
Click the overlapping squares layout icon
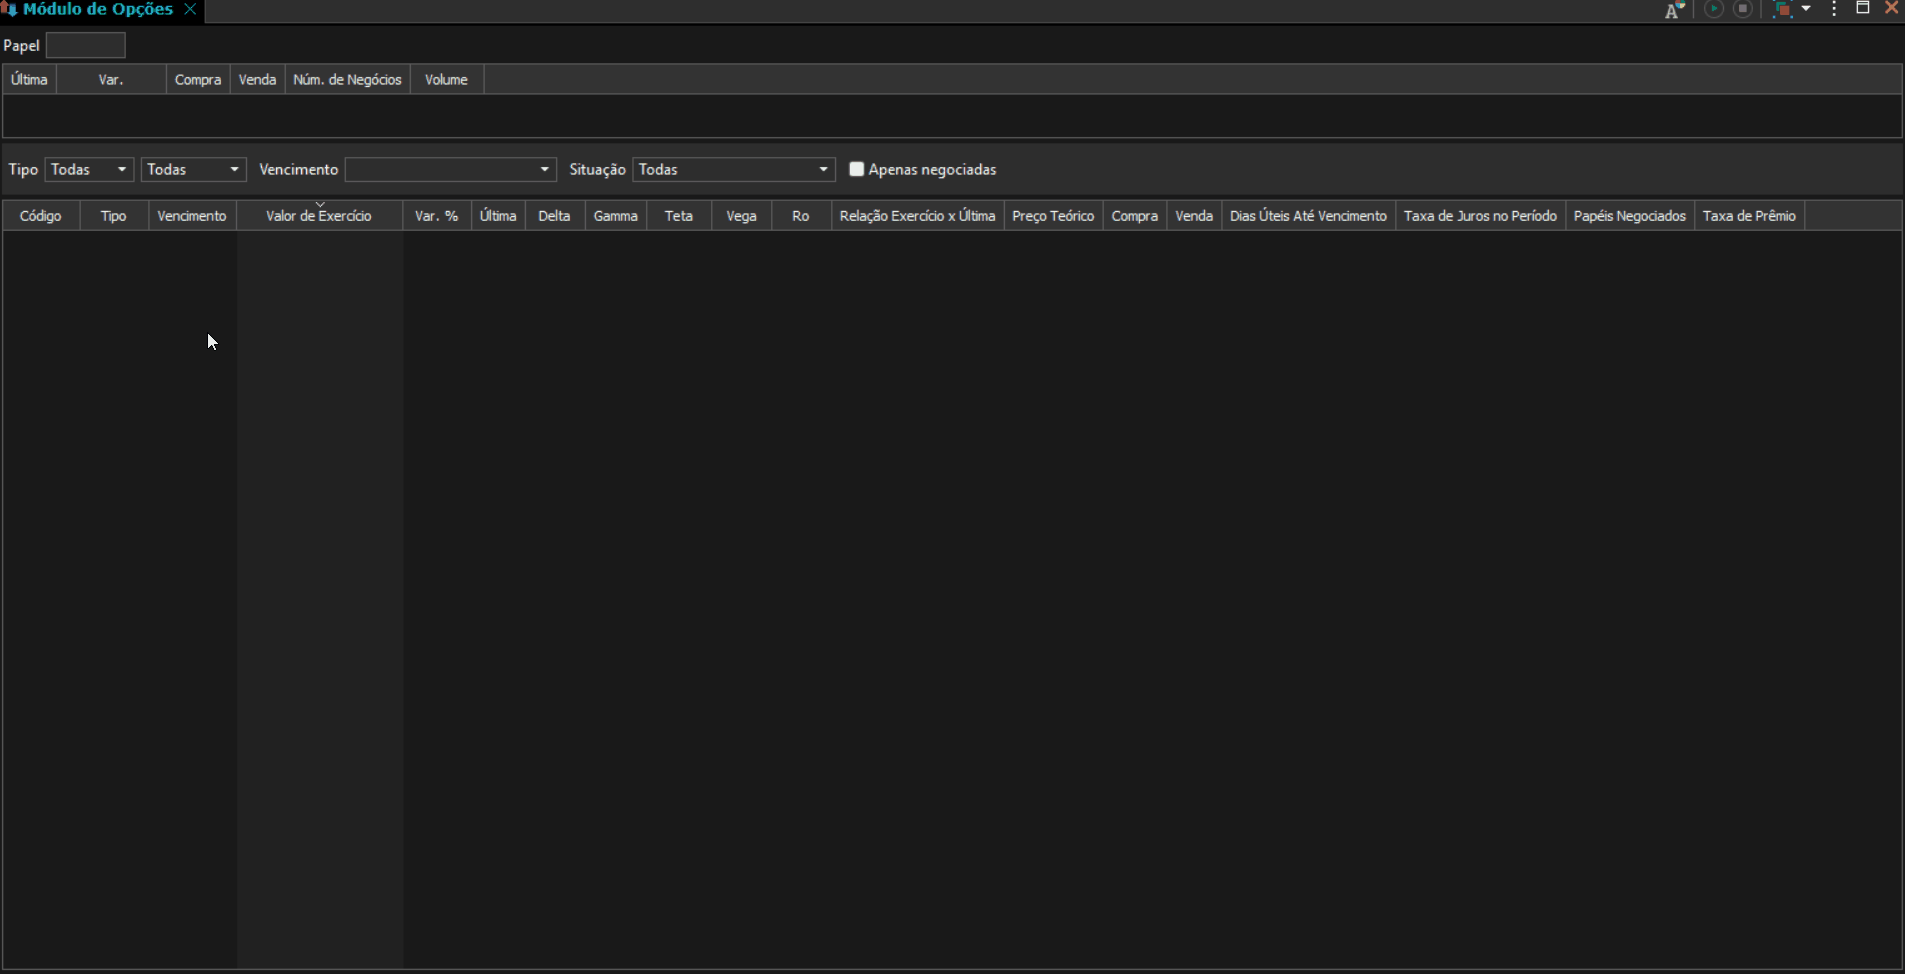point(1782,9)
